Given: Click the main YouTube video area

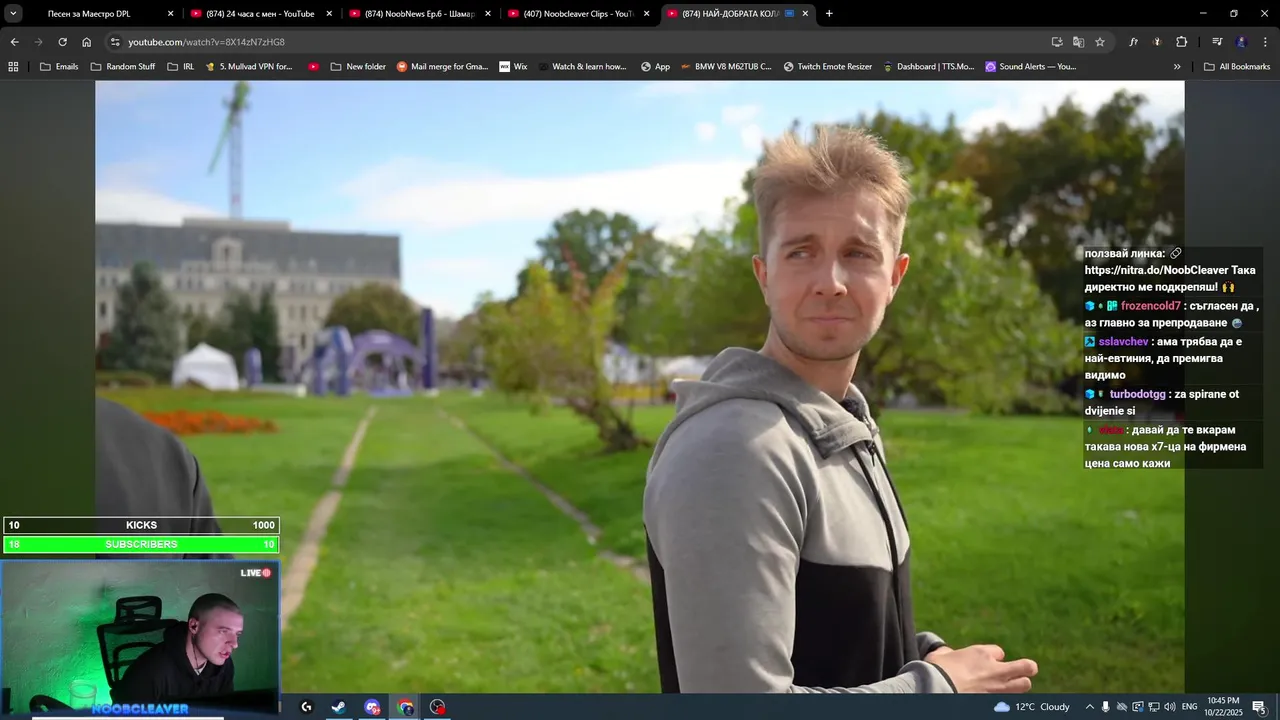Looking at the screenshot, I should tap(640, 386).
